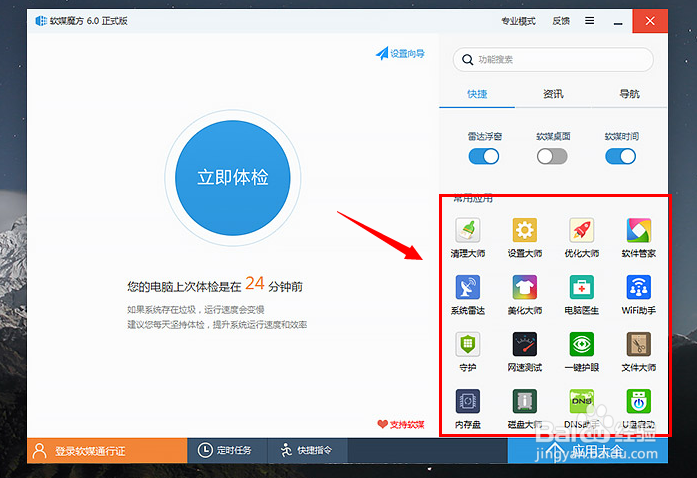Close the 软媒魔方 window

(650, 21)
